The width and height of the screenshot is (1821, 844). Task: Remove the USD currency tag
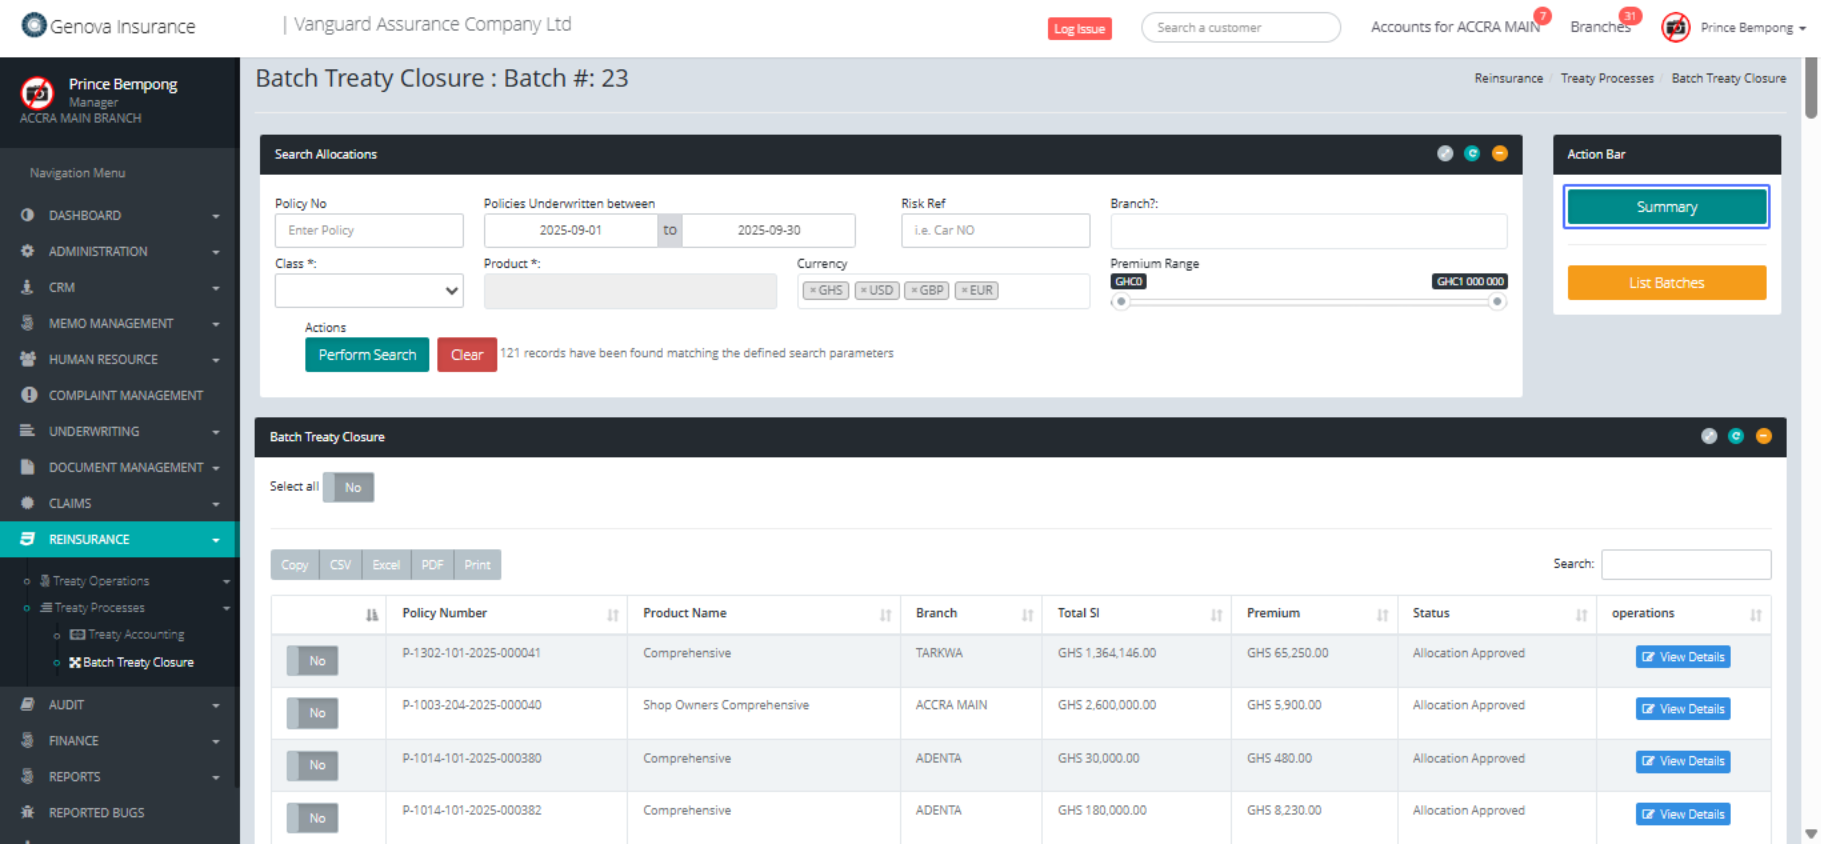click(x=864, y=291)
